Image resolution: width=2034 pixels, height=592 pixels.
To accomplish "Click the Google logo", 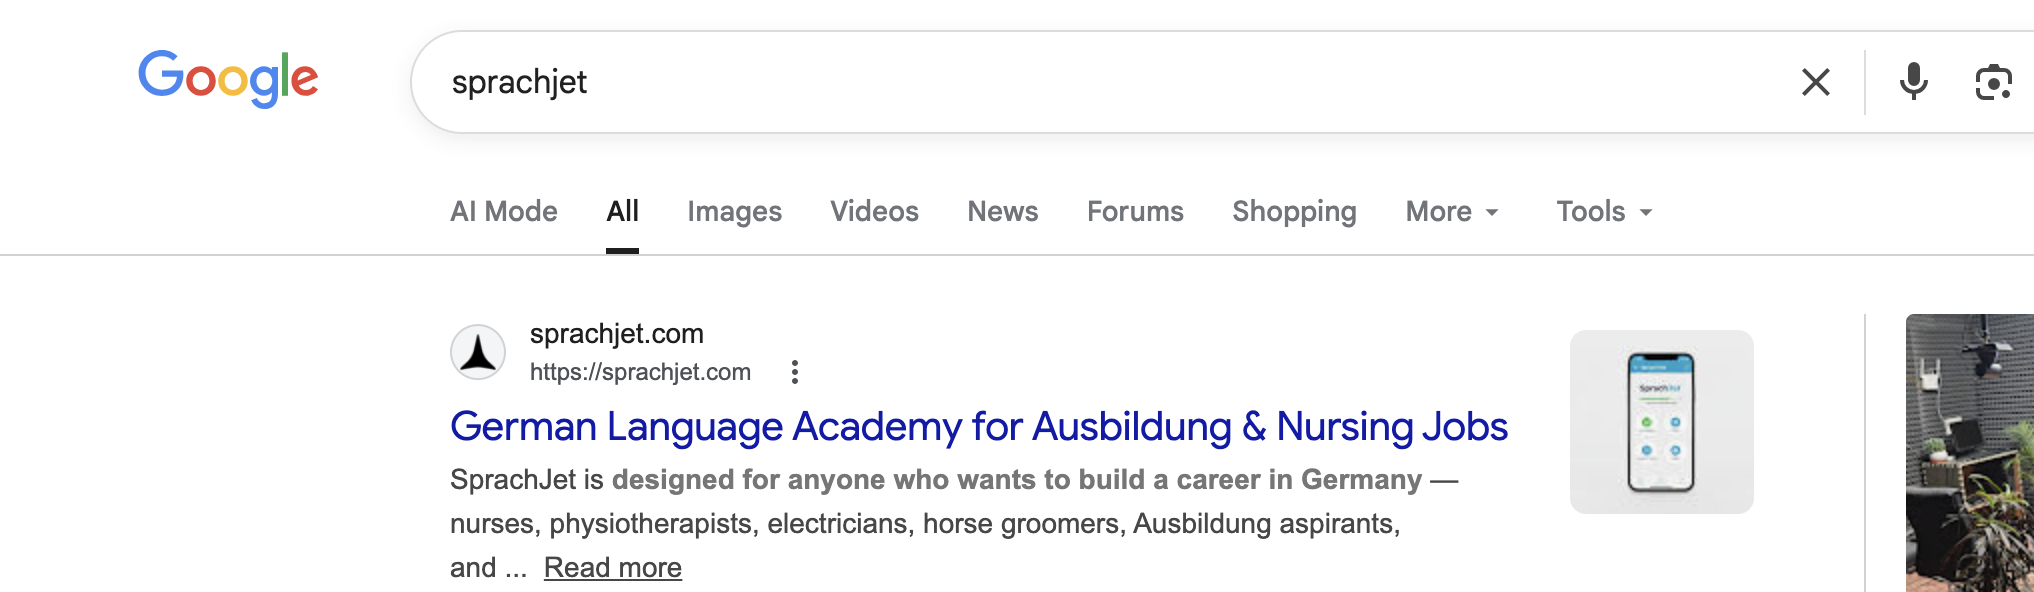I will tap(228, 78).
